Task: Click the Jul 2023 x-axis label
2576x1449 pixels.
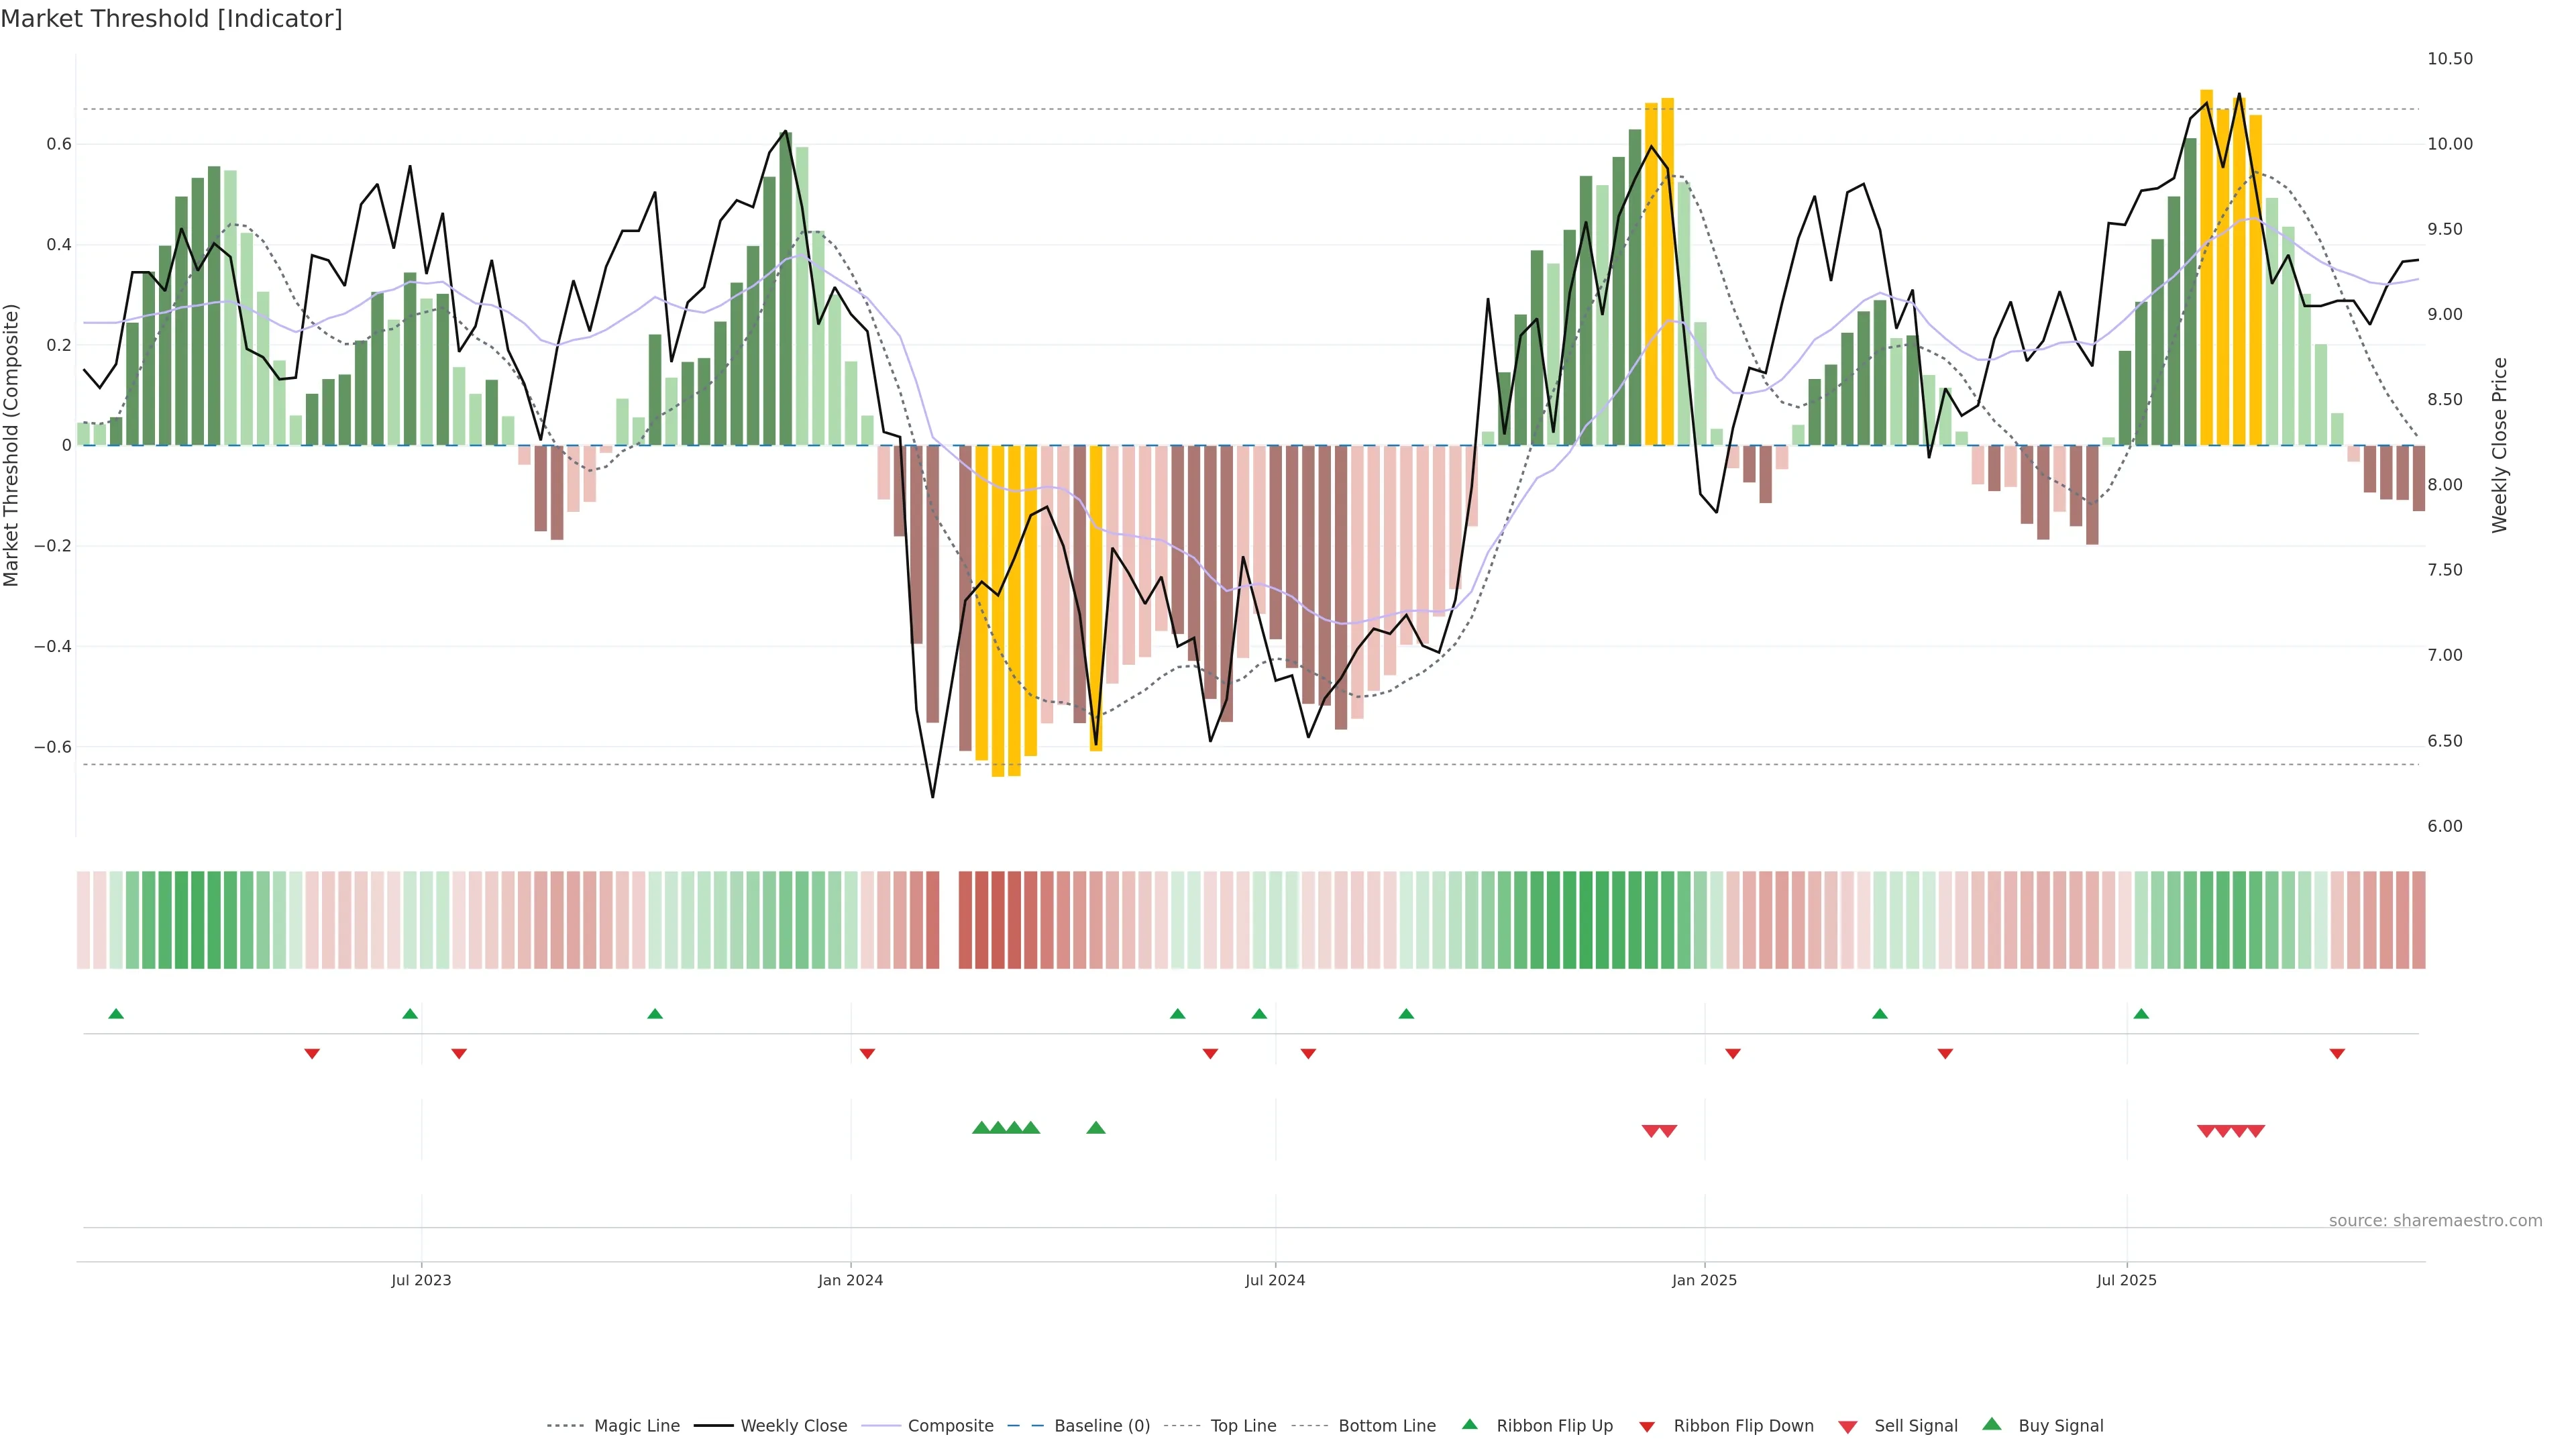Action: (421, 1280)
